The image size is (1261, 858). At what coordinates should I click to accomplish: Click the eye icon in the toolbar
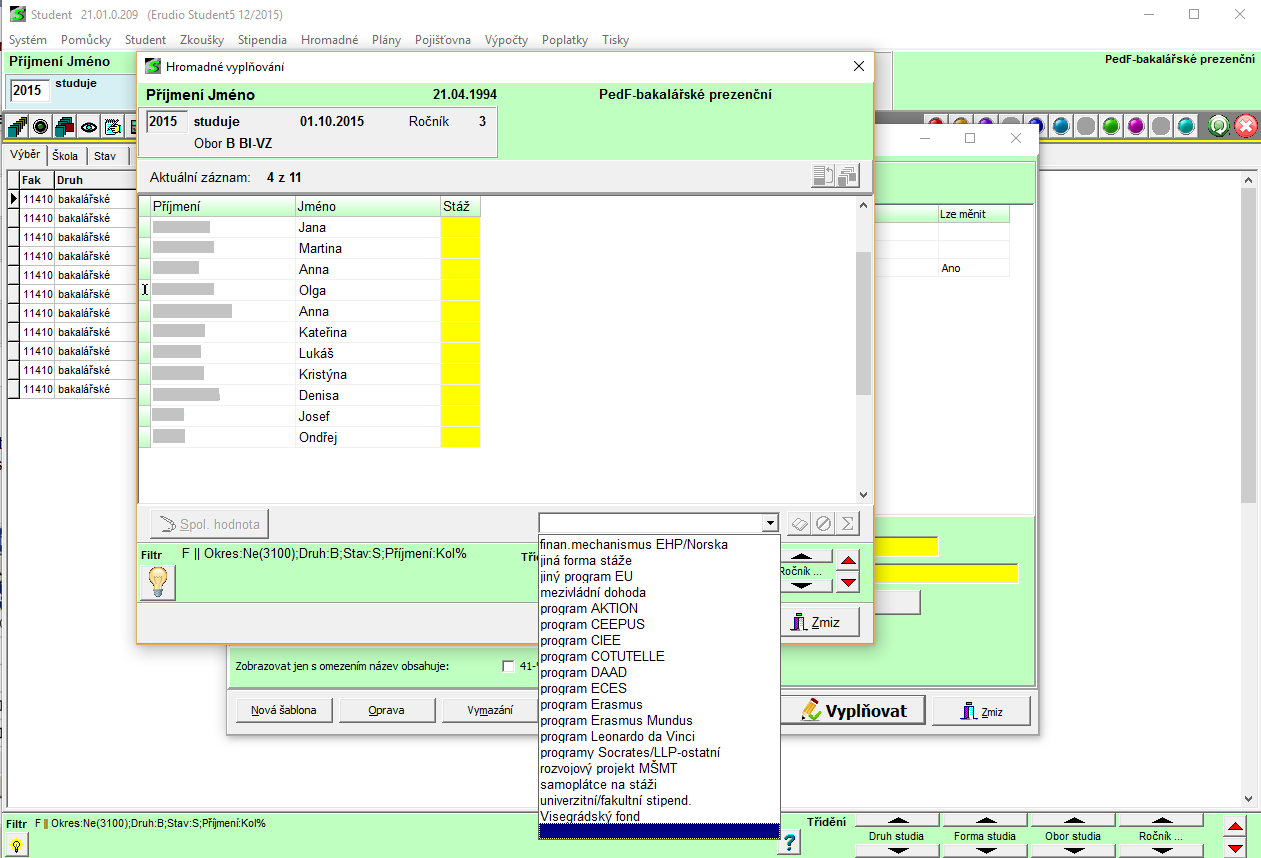[x=89, y=127]
